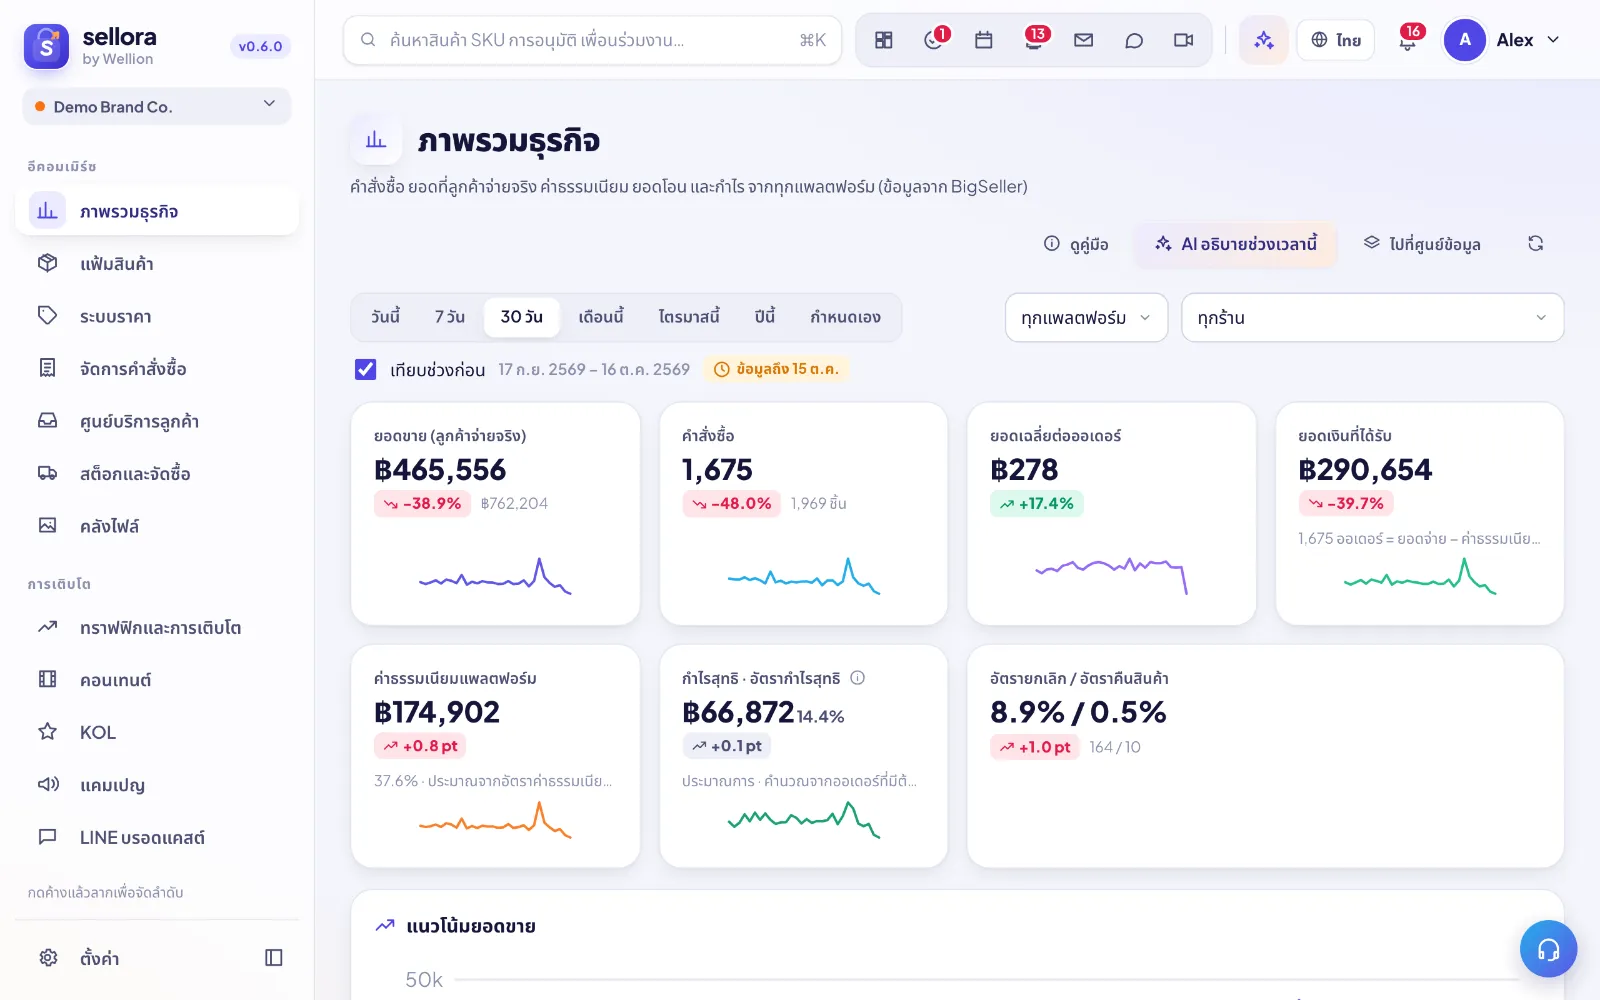
Task: Focus the product SKU search field
Action: pyautogui.click(x=592, y=40)
